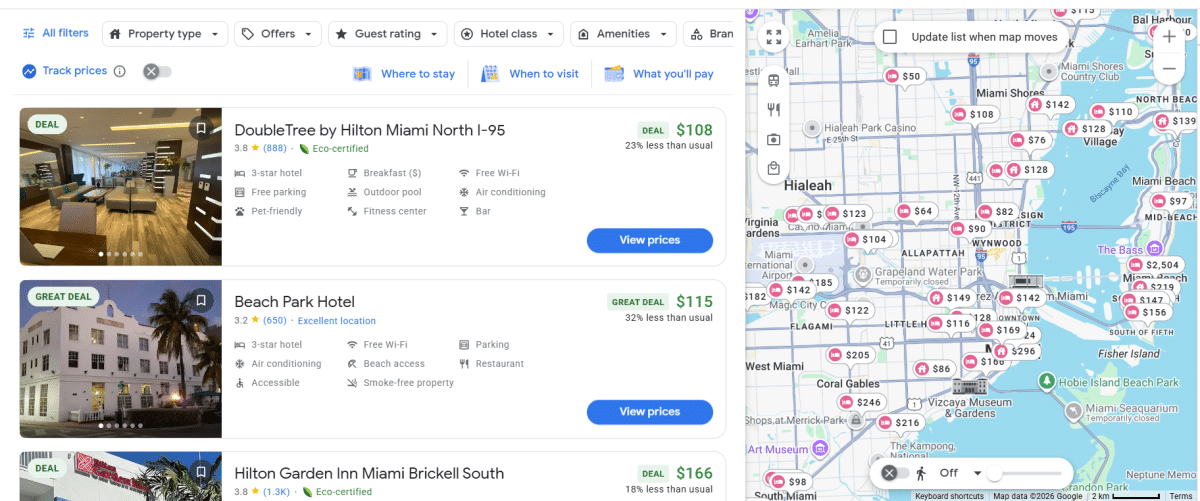Expand the Guest rating filter
This screenshot has width=1200, height=501.
tap(386, 34)
